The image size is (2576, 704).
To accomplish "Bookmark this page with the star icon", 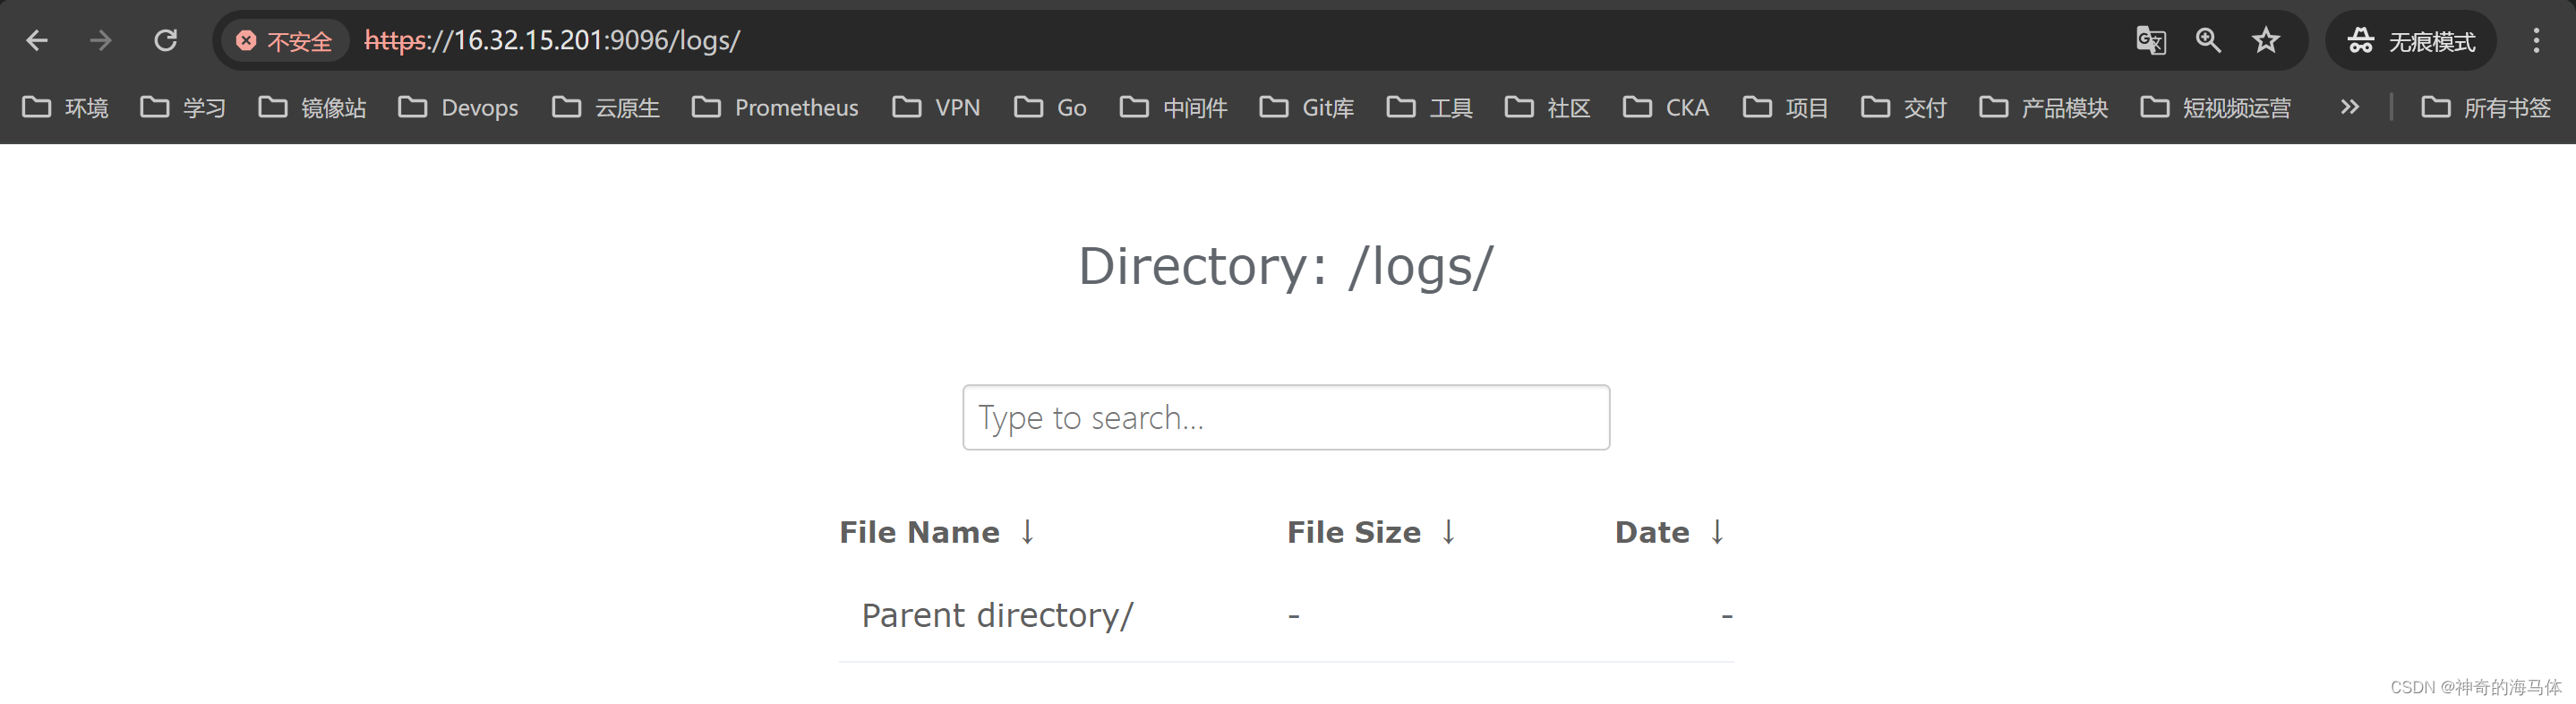I will (x=2266, y=41).
